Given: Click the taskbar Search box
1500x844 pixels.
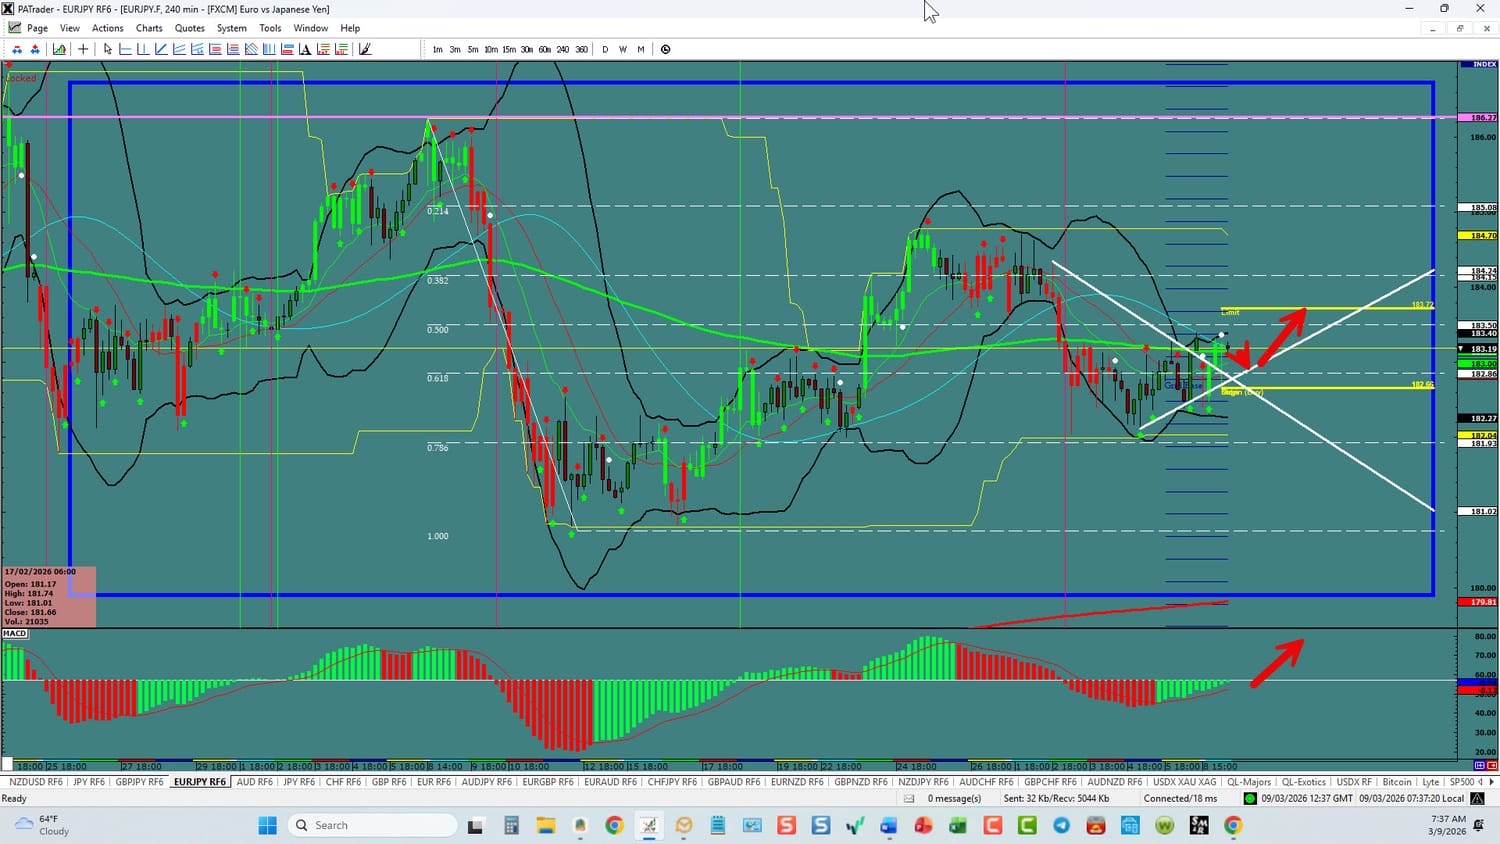Looking at the screenshot, I should 372,825.
